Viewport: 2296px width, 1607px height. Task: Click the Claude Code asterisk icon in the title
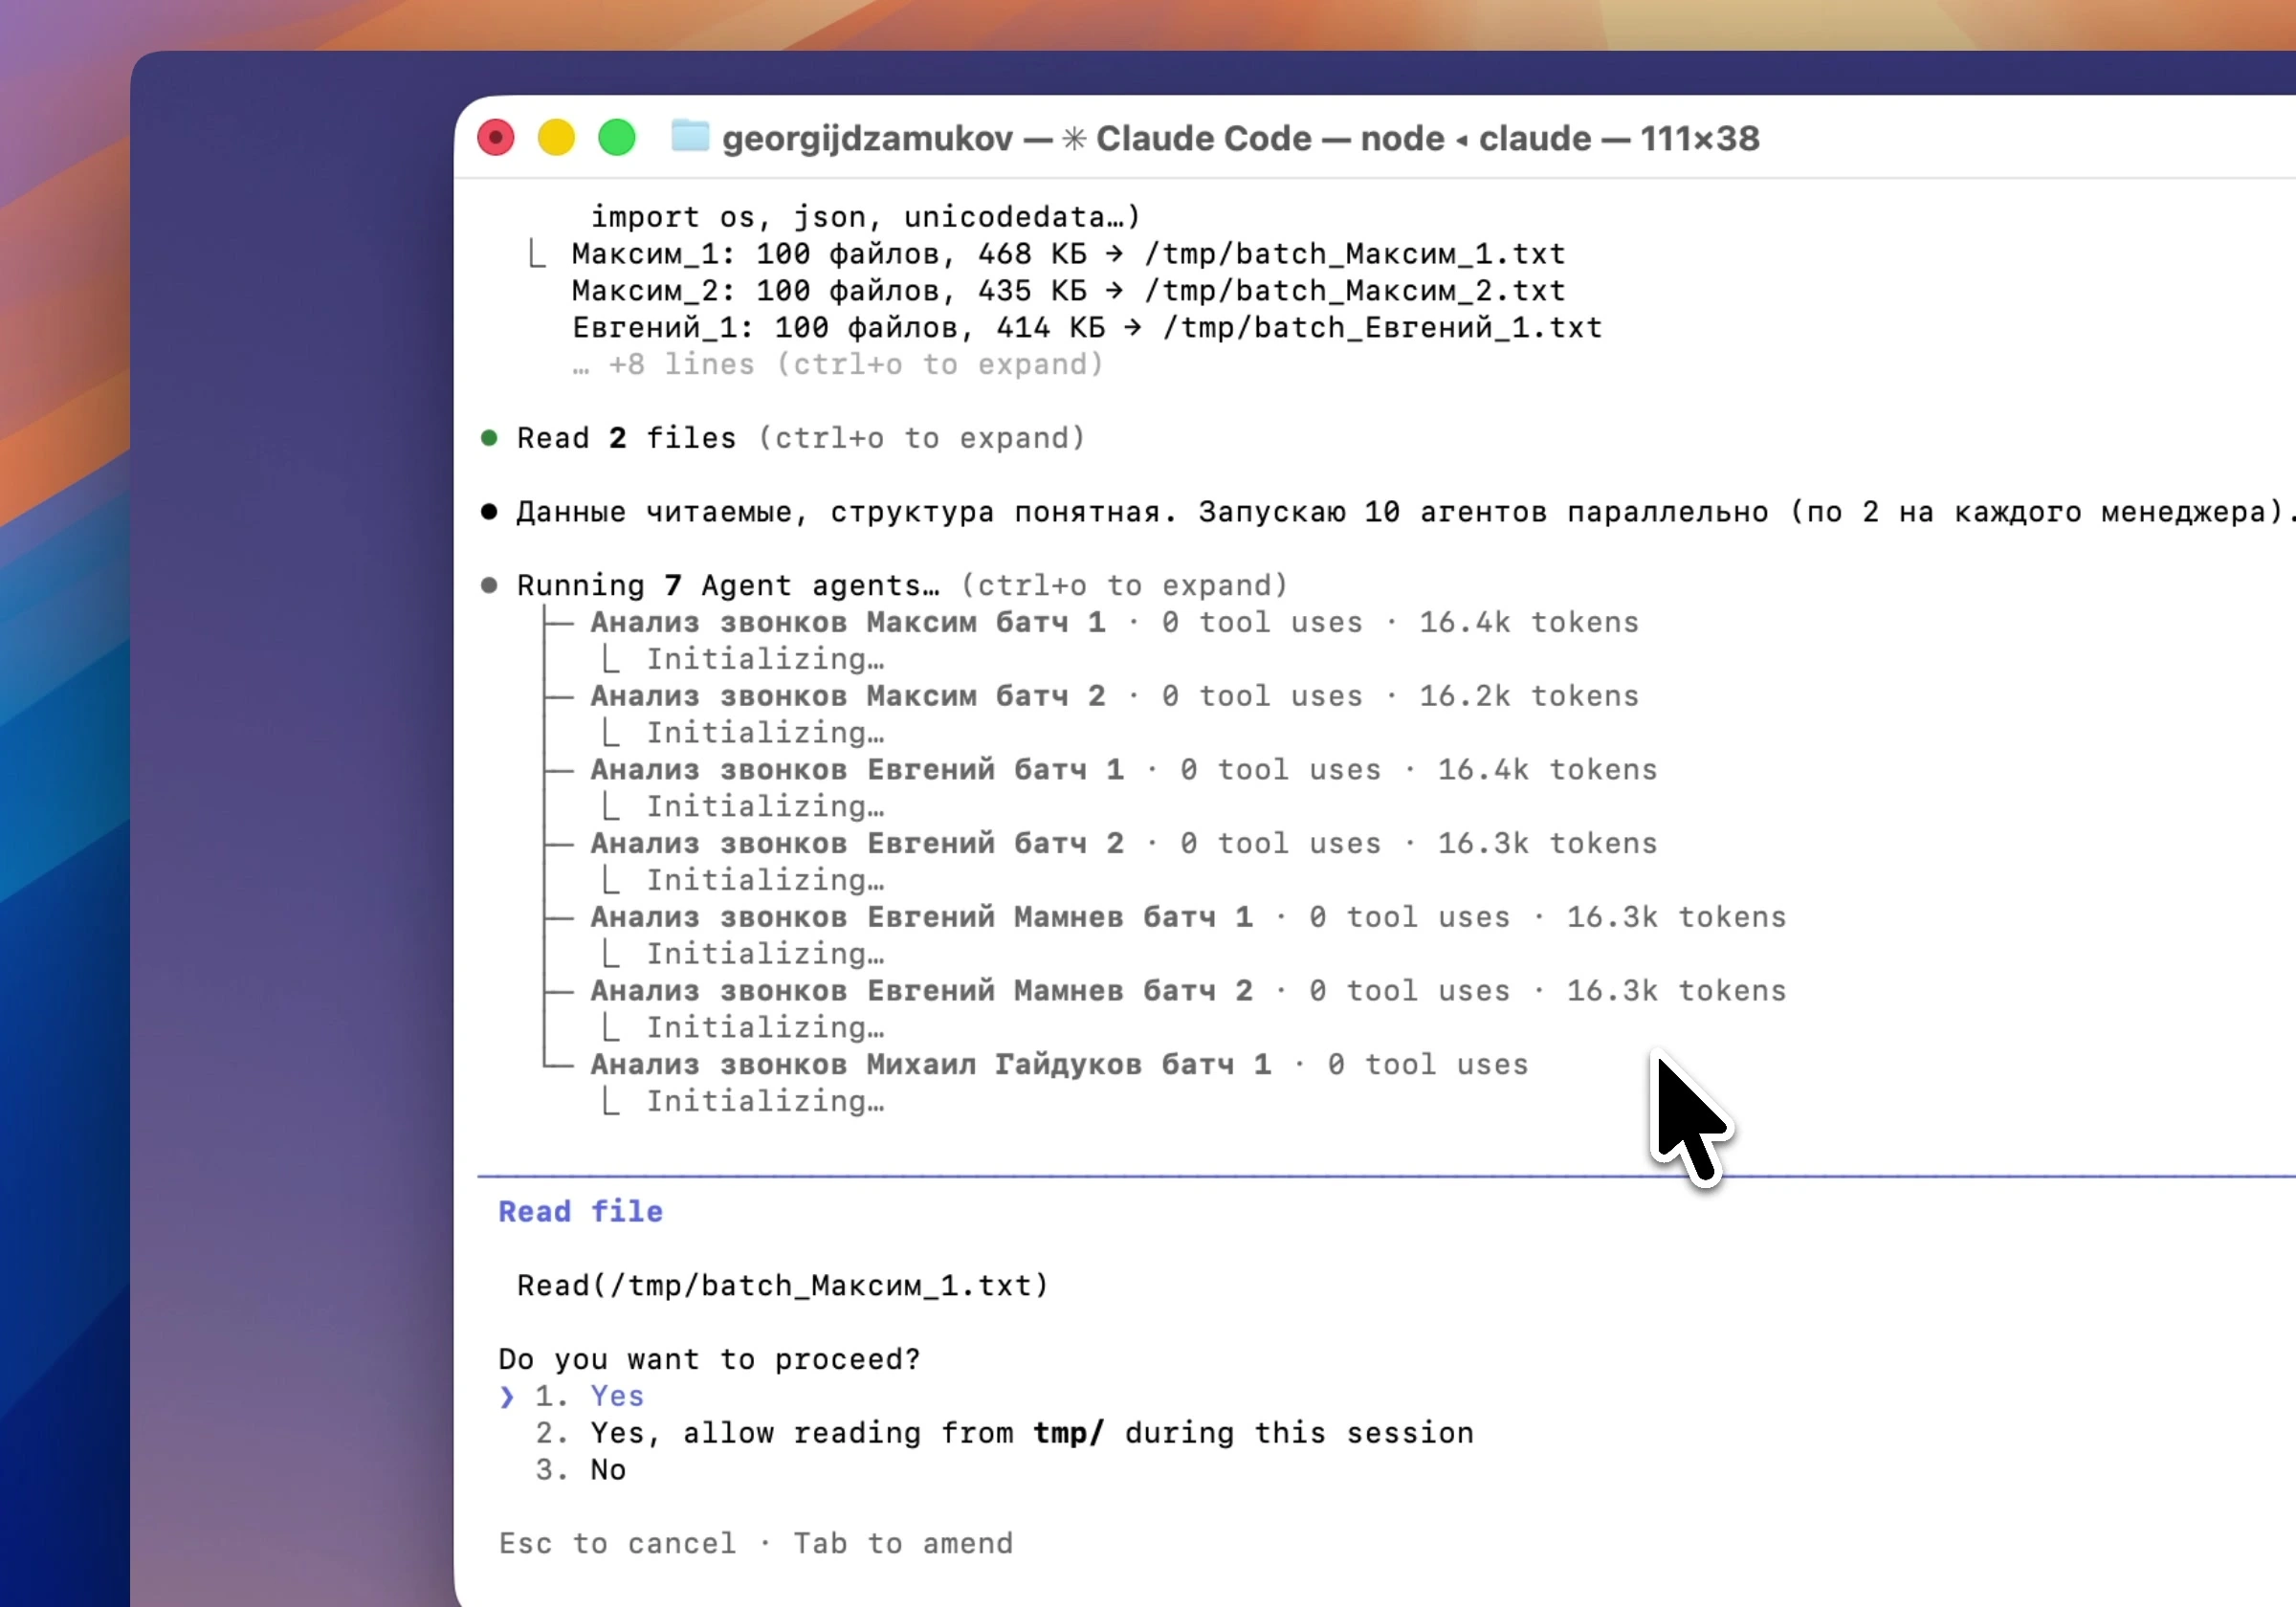(1074, 138)
